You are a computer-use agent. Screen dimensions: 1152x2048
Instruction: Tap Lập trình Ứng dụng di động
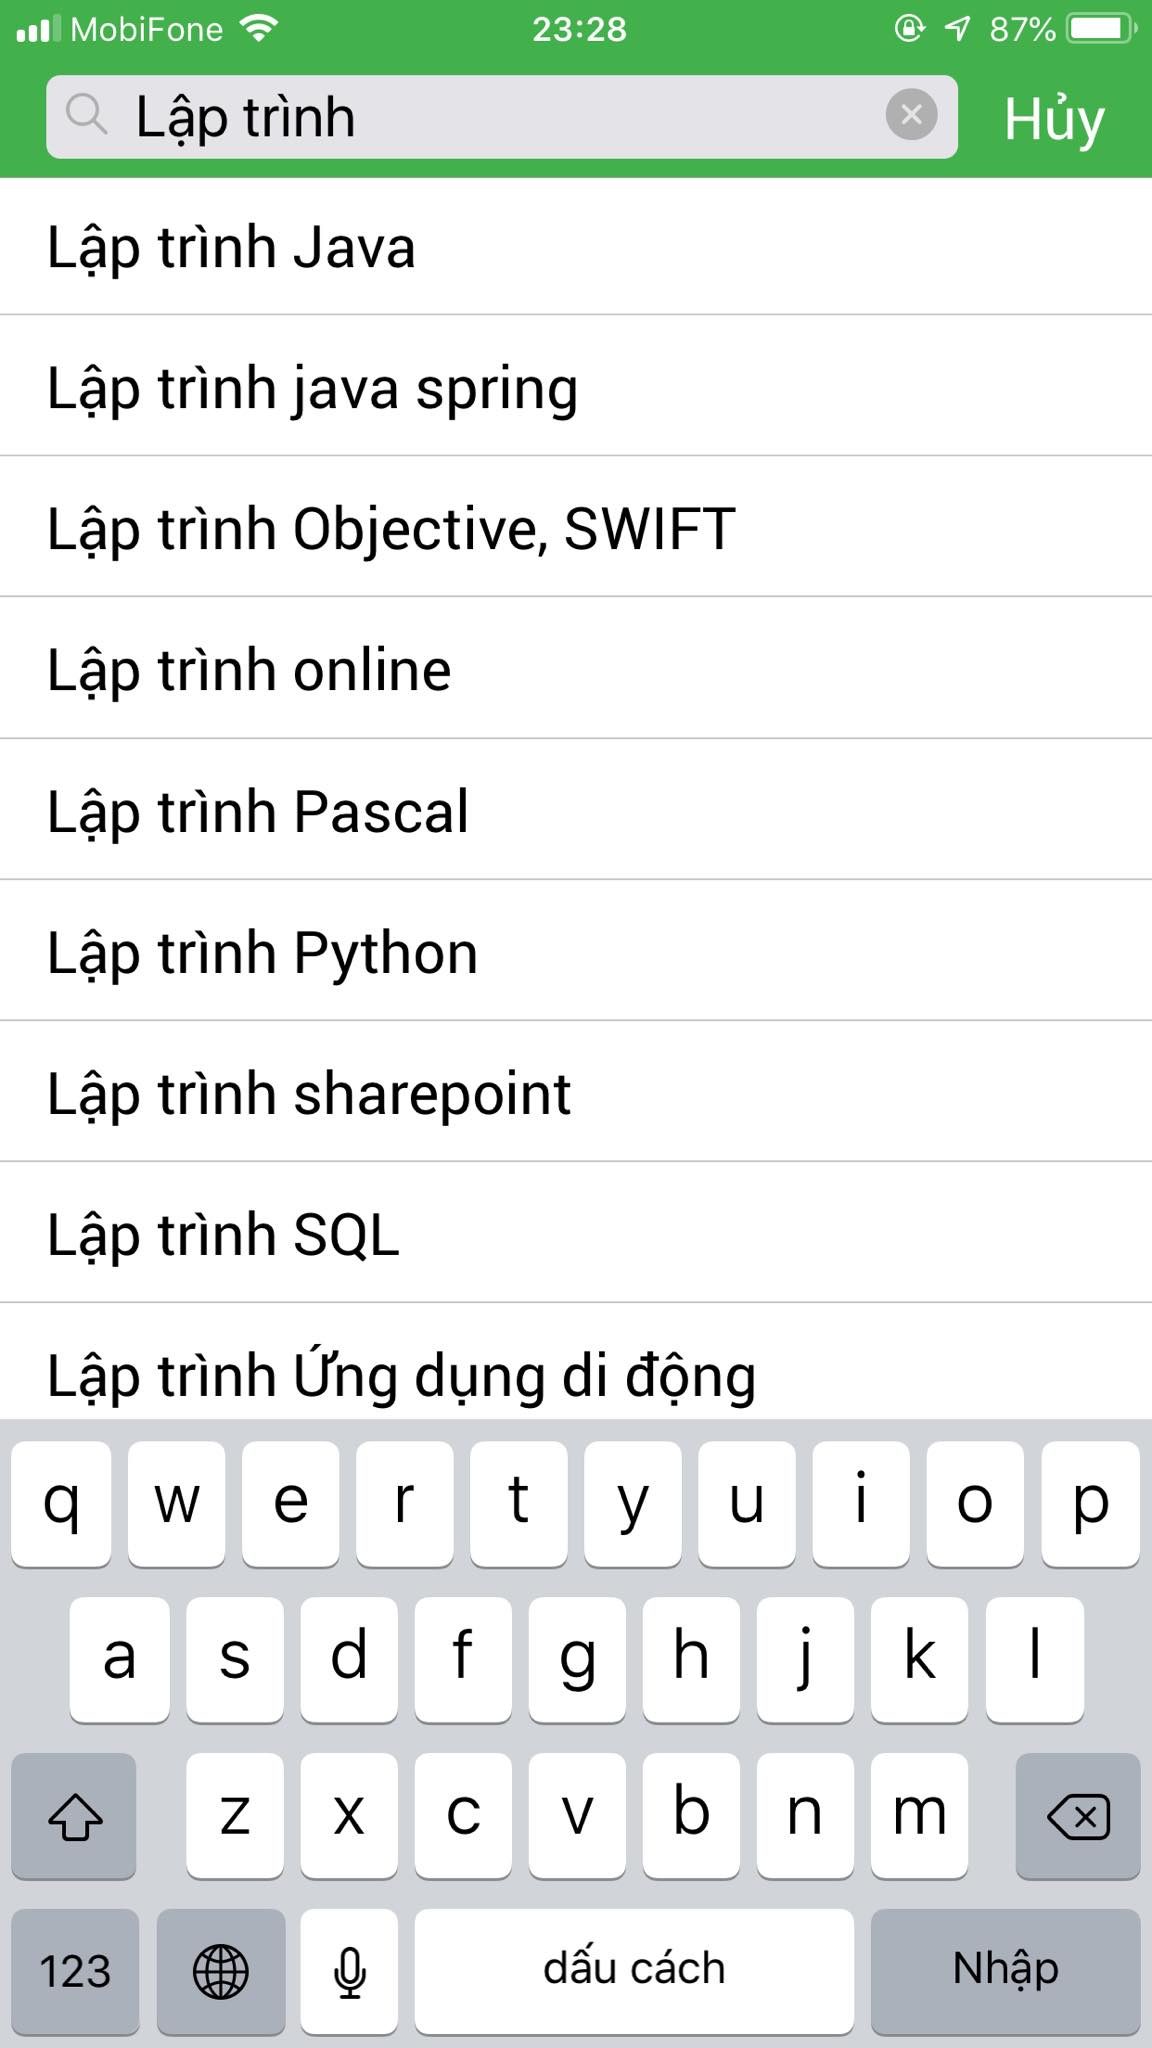(401, 1374)
